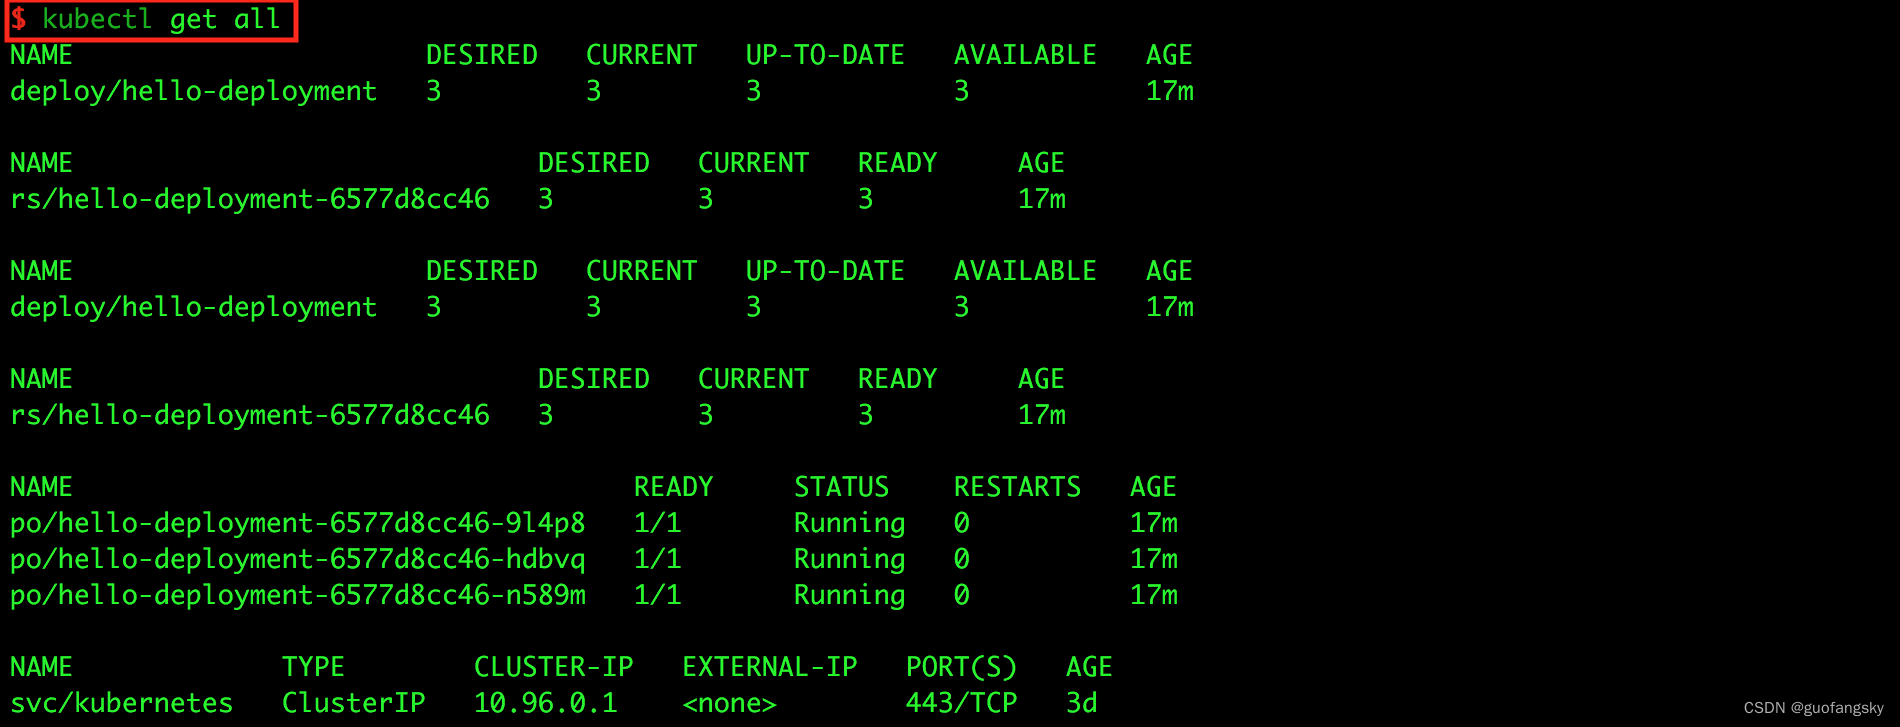Click the 17m age in hdbvq pod row
Image resolution: width=1900 pixels, height=727 pixels.
pyautogui.click(x=1154, y=559)
